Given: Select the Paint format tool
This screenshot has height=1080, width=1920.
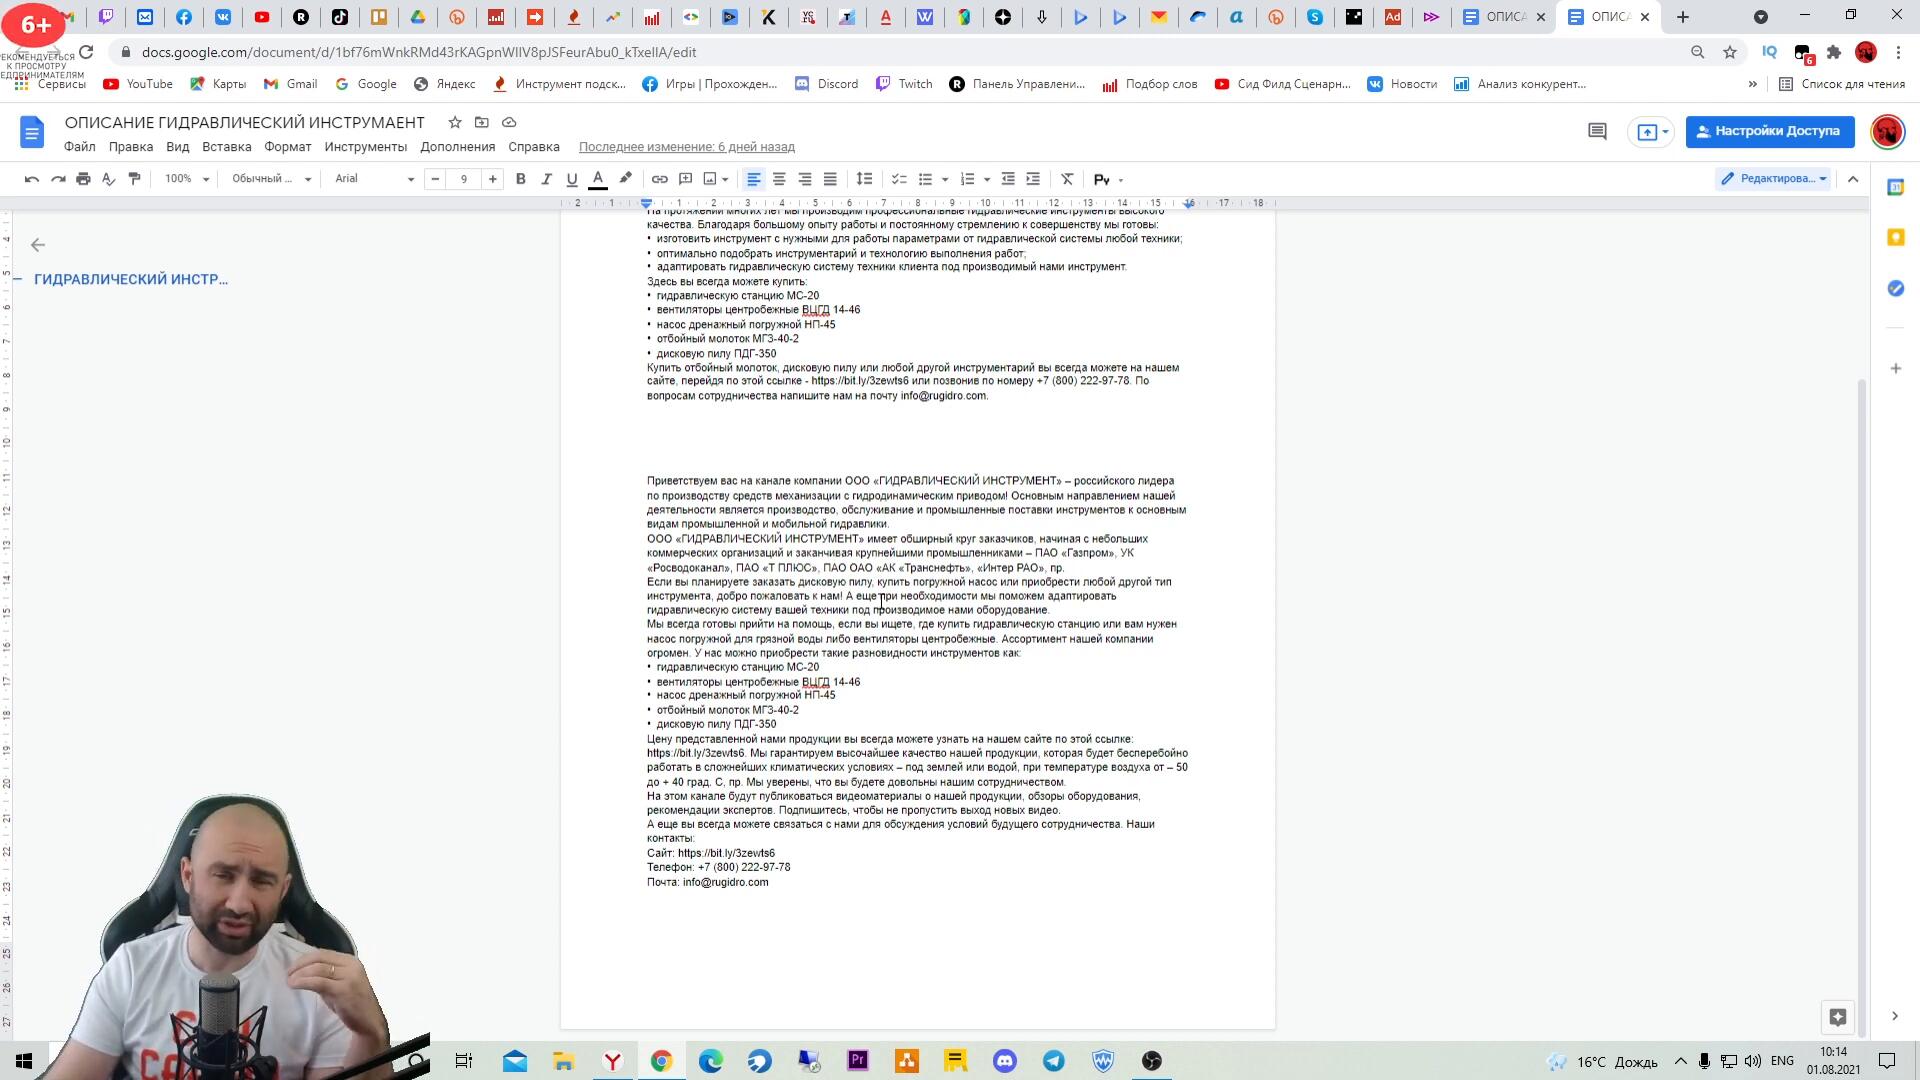Looking at the screenshot, I should click(134, 179).
